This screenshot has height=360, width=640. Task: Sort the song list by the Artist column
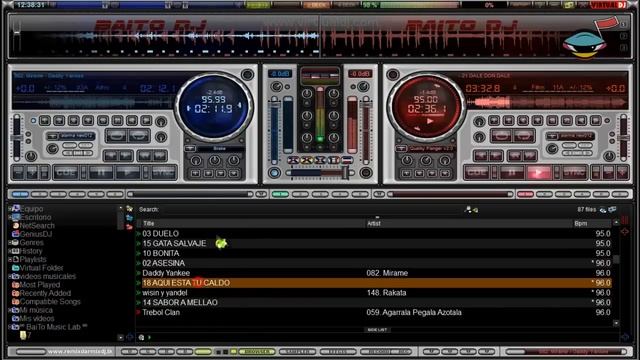469,223
